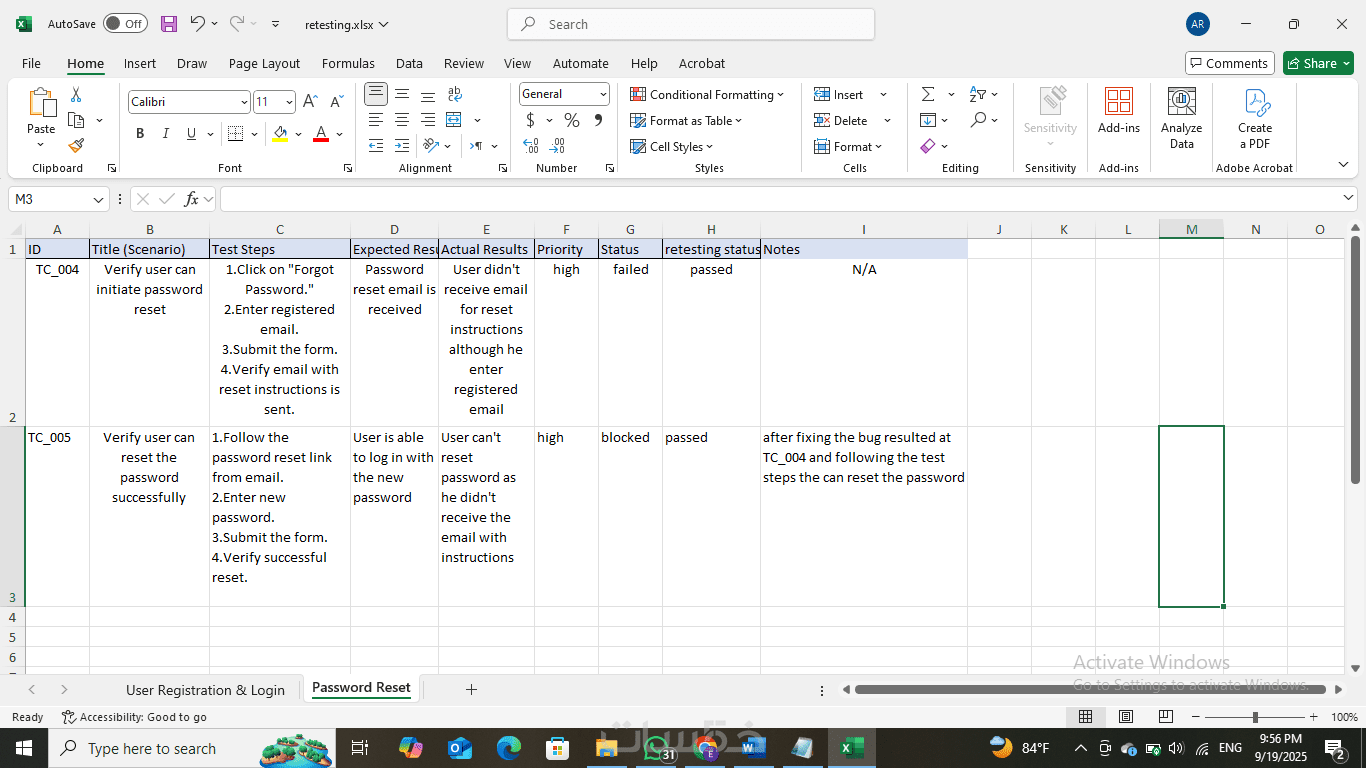Viewport: 1366px width, 768px height.
Task: Adjust zoom slider handle
Action: (x=1255, y=717)
